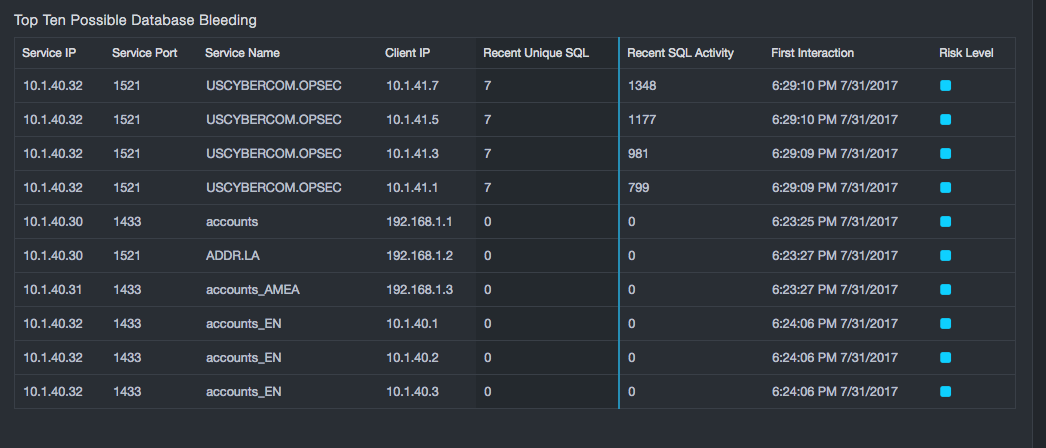Click risk level square for client 10.1.41.3
This screenshot has width=1046, height=448.
945,154
